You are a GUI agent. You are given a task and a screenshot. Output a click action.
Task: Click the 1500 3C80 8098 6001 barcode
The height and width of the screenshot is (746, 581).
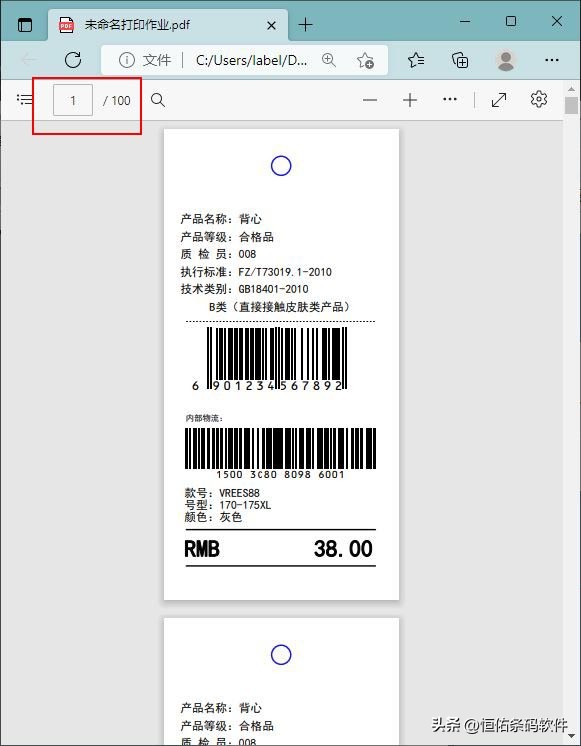point(280,453)
